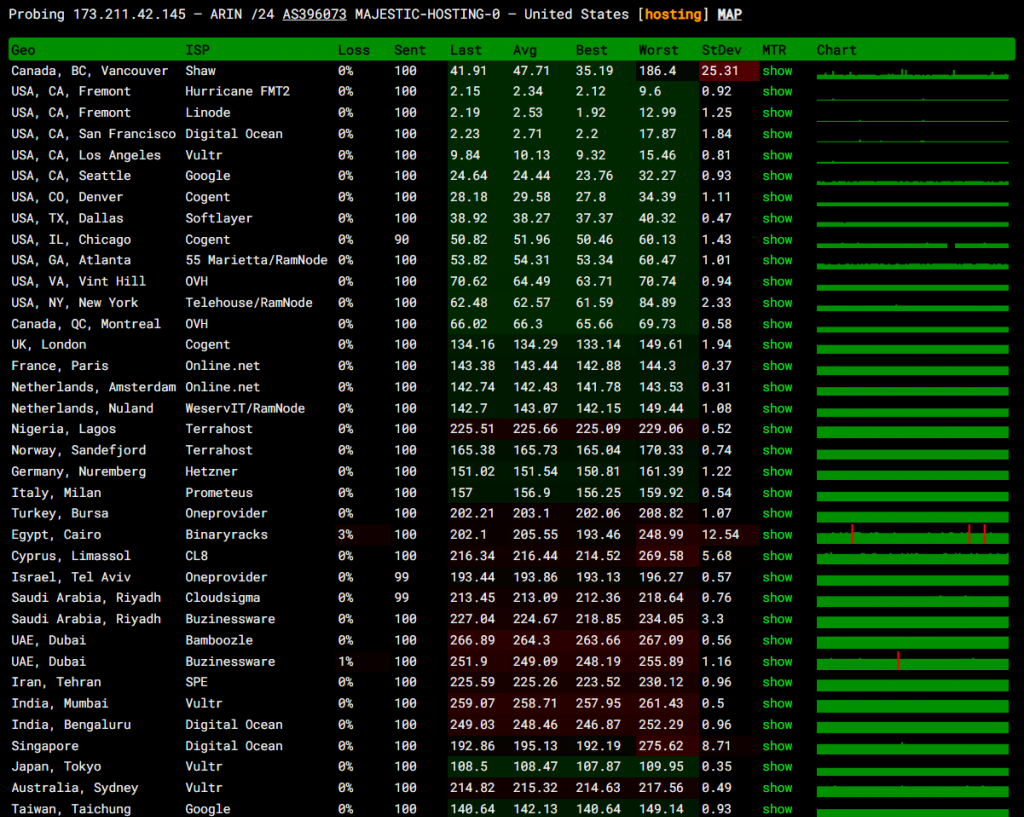The height and width of the screenshot is (817, 1024).
Task: Show MTR for Dallas Softlayer row
Action: coord(777,218)
